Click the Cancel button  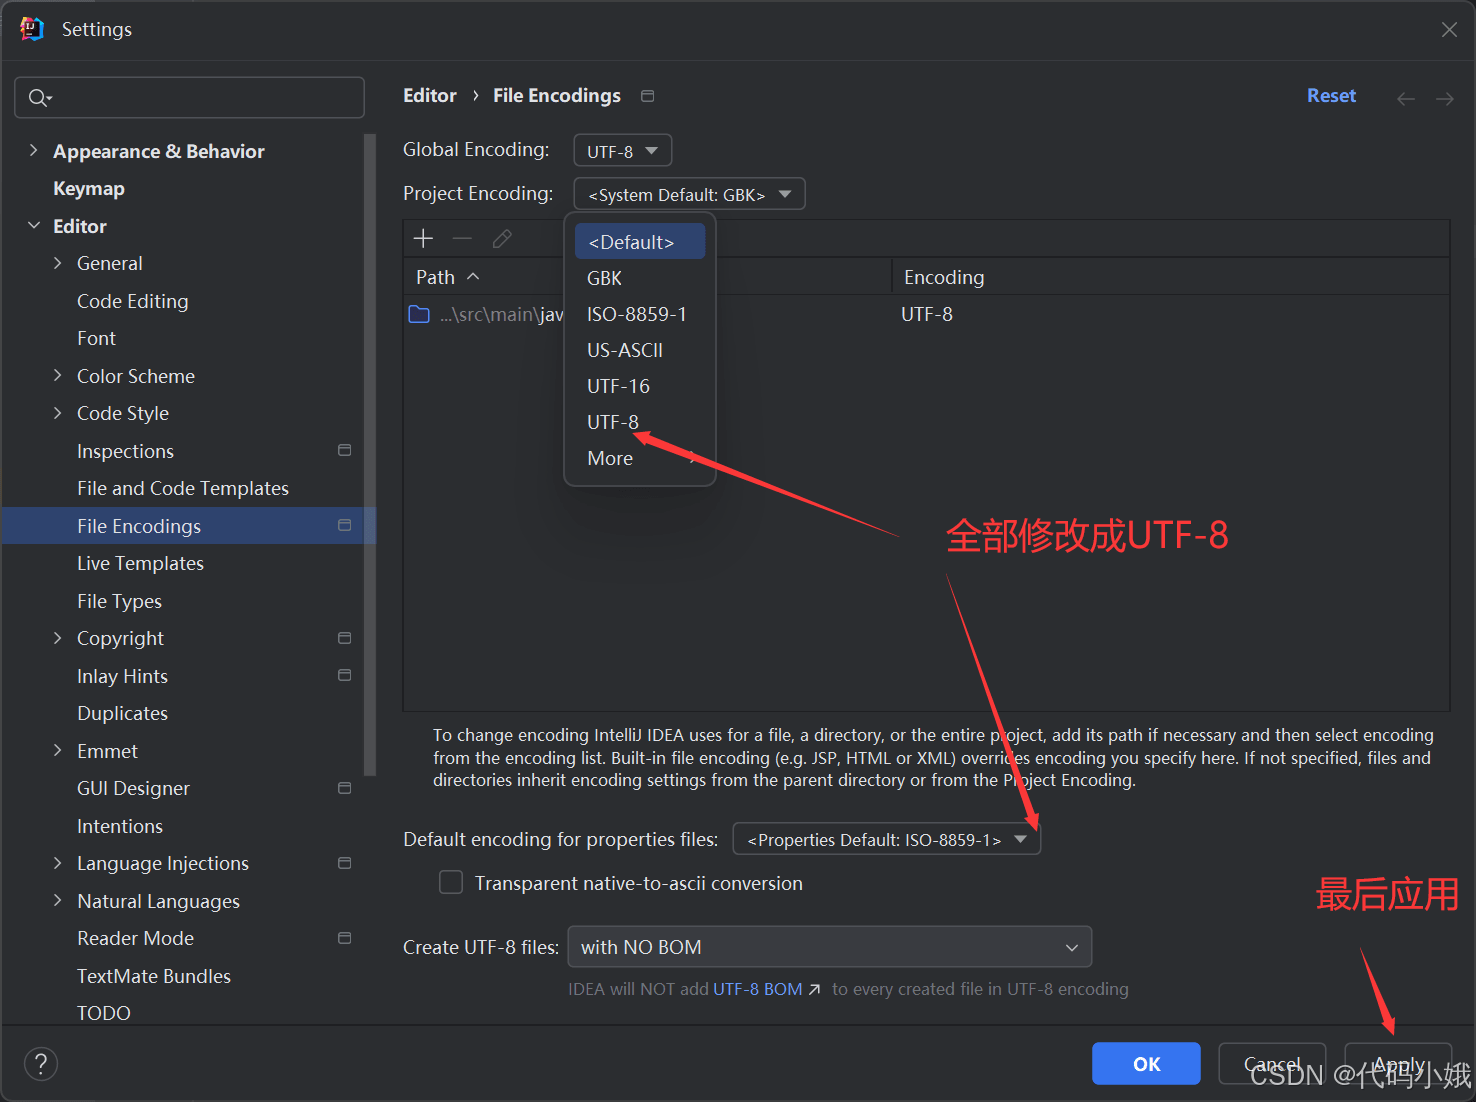[1272, 1064]
